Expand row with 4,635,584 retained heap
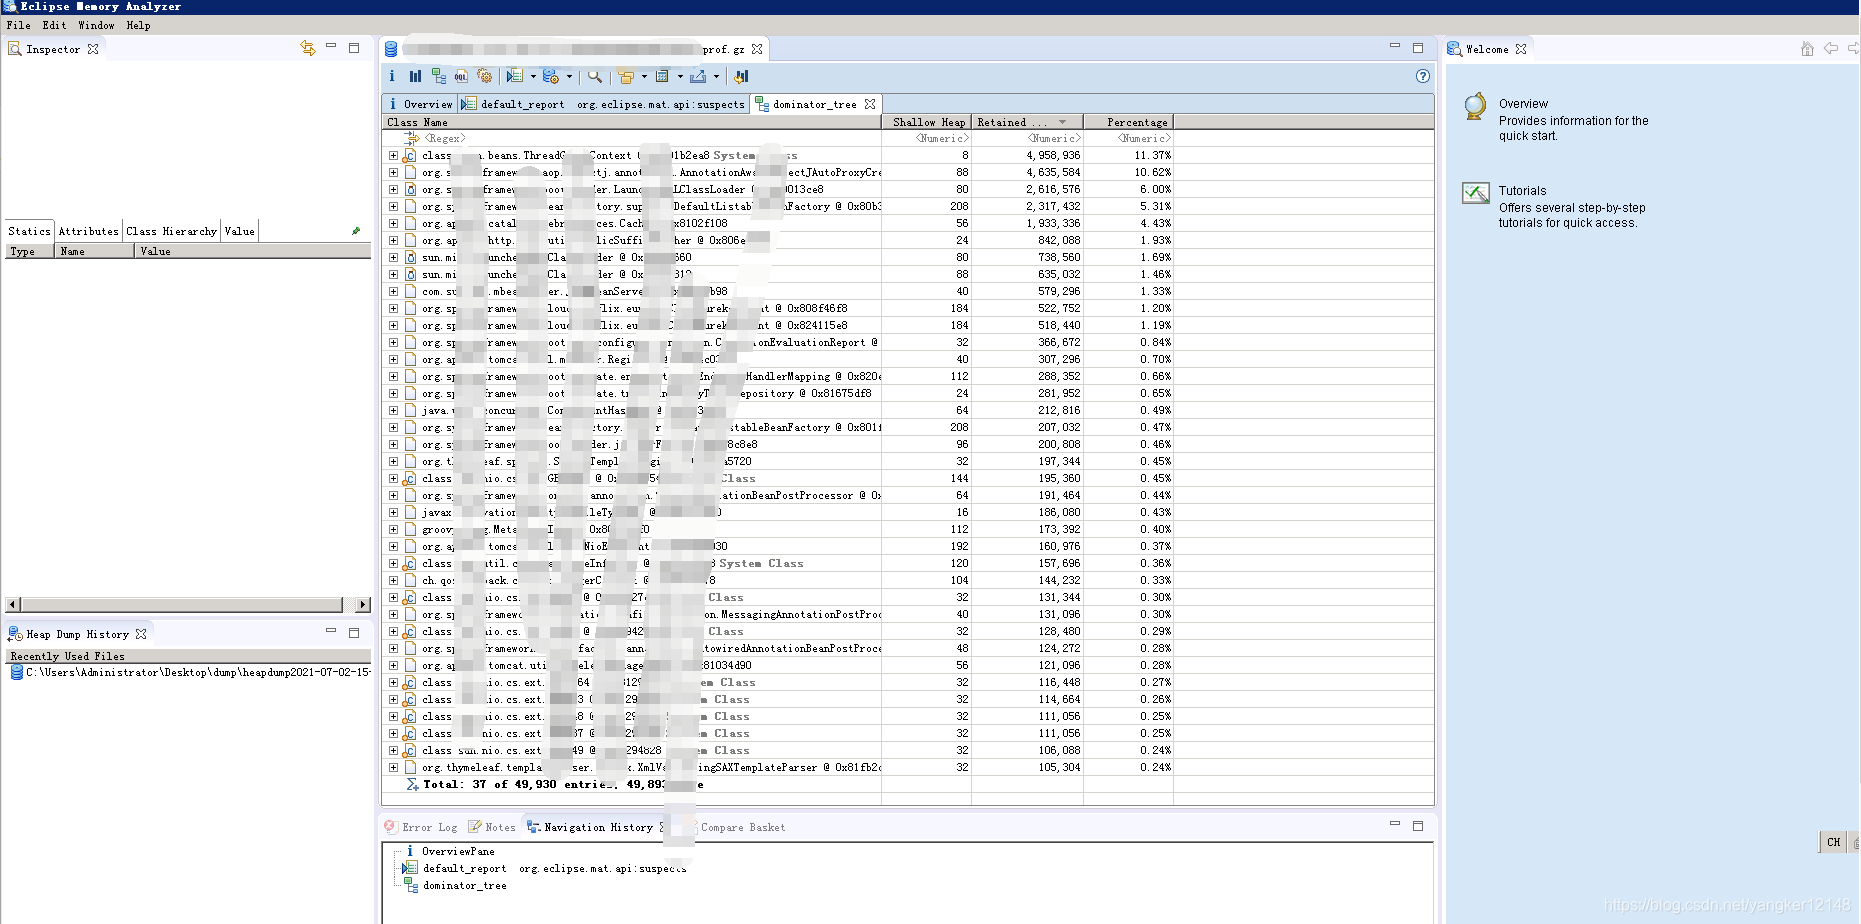 (x=393, y=172)
